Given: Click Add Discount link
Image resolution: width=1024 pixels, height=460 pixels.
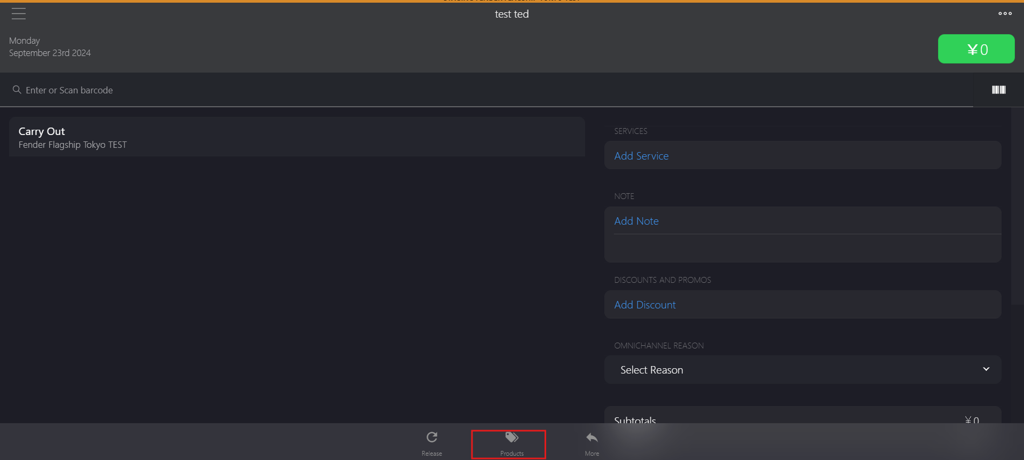Looking at the screenshot, I should [645, 305].
